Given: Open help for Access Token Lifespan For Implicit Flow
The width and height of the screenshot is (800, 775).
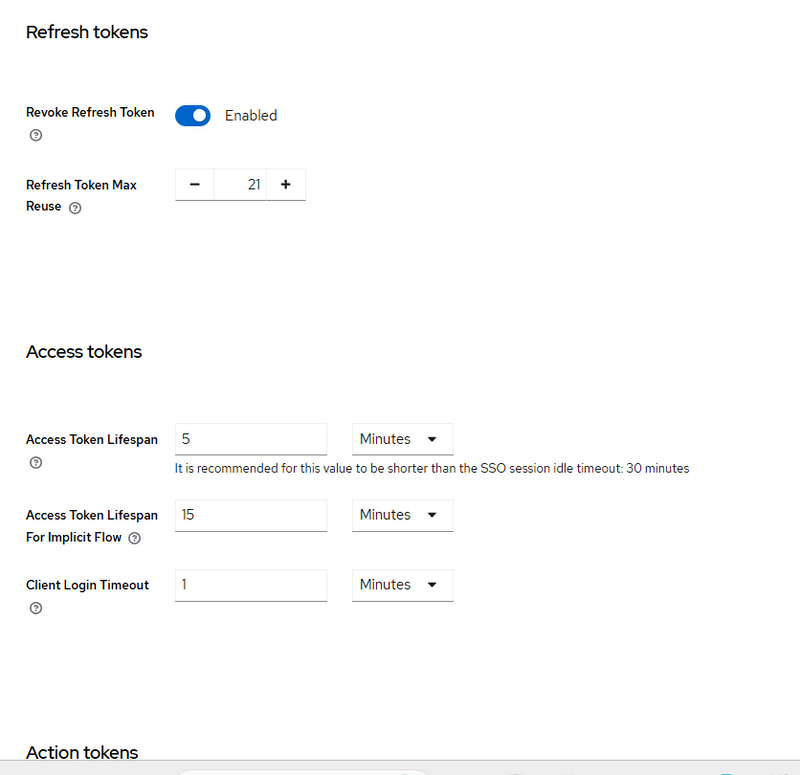Looking at the screenshot, I should [134, 538].
